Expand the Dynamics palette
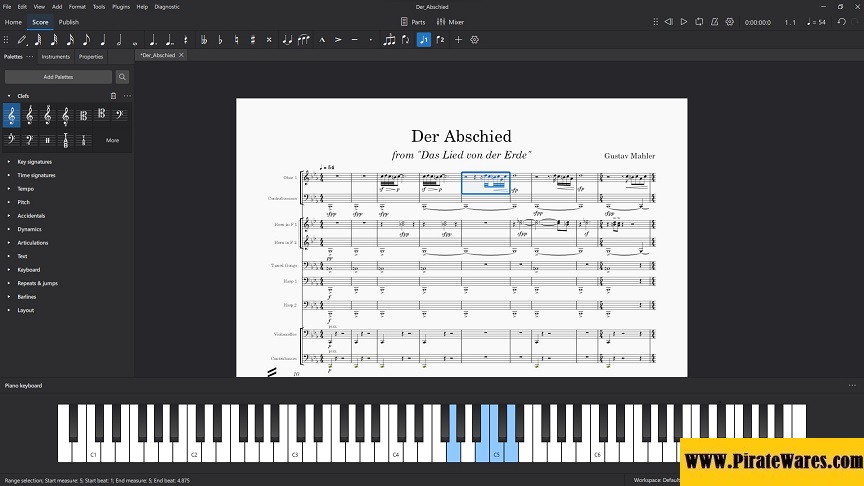 pyautogui.click(x=29, y=229)
